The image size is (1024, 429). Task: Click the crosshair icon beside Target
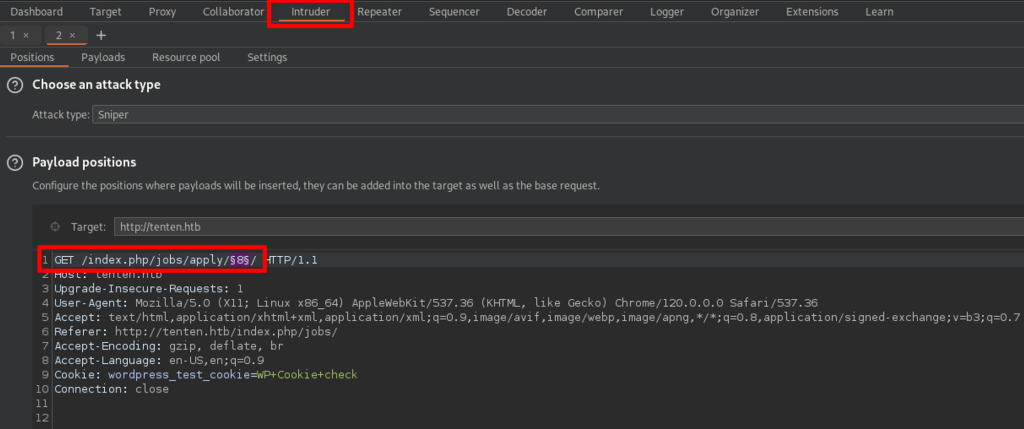pos(55,227)
